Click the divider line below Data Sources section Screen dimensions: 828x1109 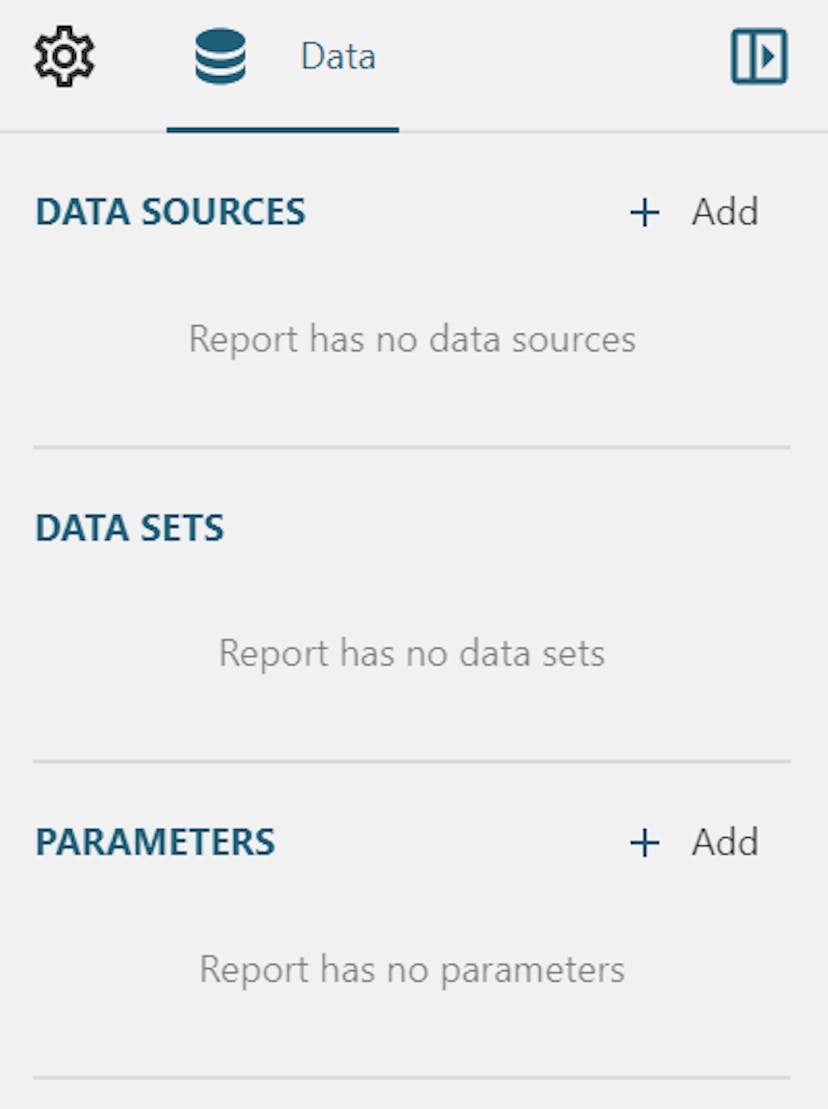tap(412, 447)
